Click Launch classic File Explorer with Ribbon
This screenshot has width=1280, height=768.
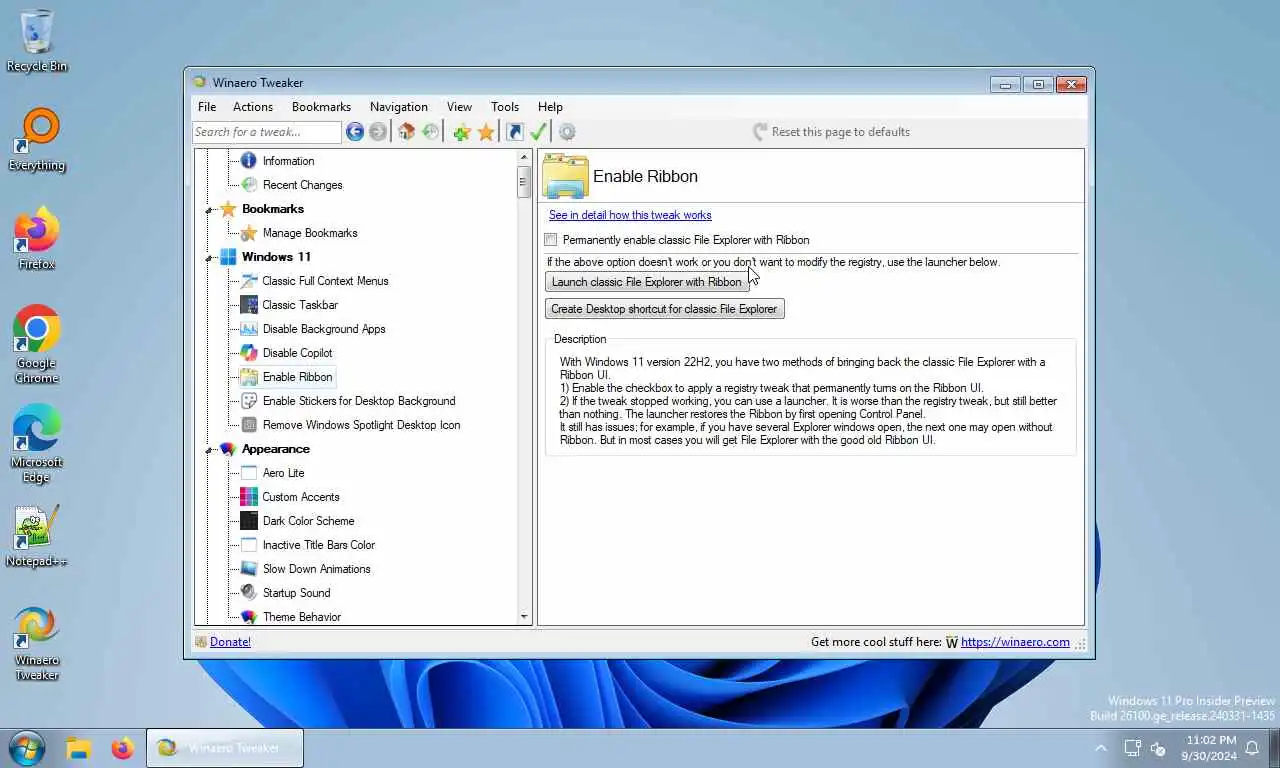[x=647, y=282]
